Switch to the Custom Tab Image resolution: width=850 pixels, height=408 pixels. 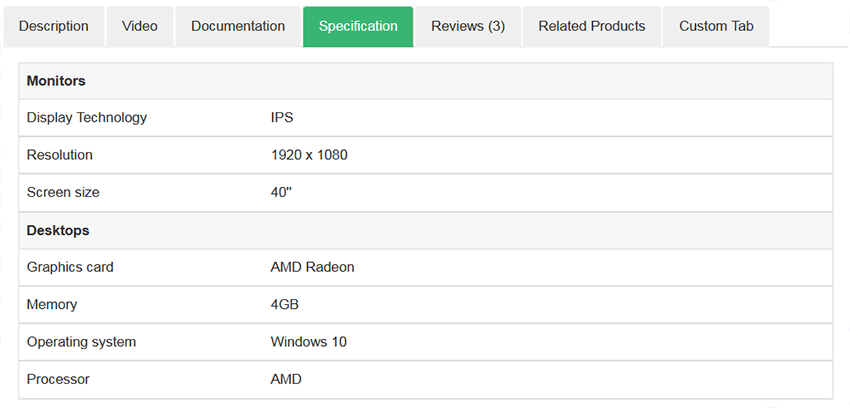(716, 27)
